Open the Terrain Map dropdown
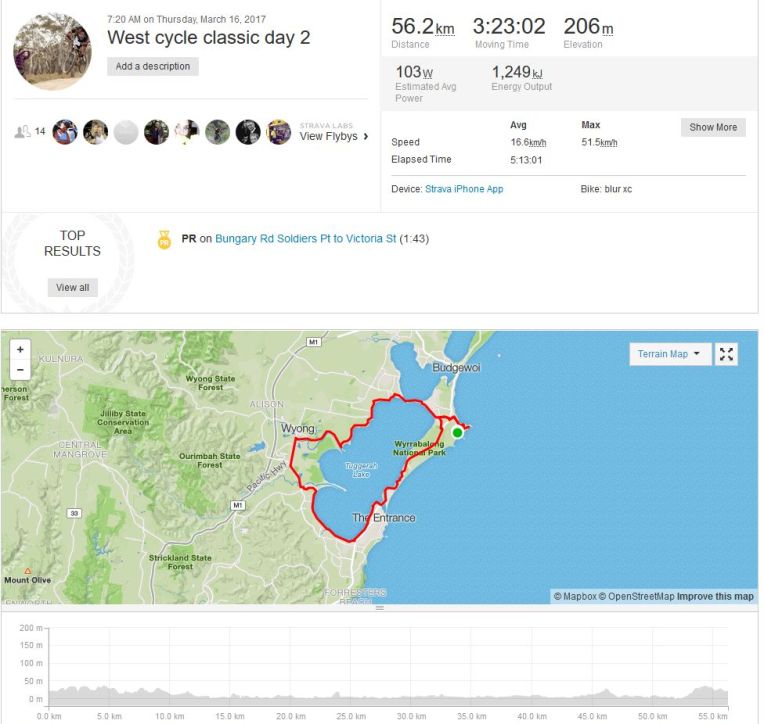 pyautogui.click(x=670, y=354)
